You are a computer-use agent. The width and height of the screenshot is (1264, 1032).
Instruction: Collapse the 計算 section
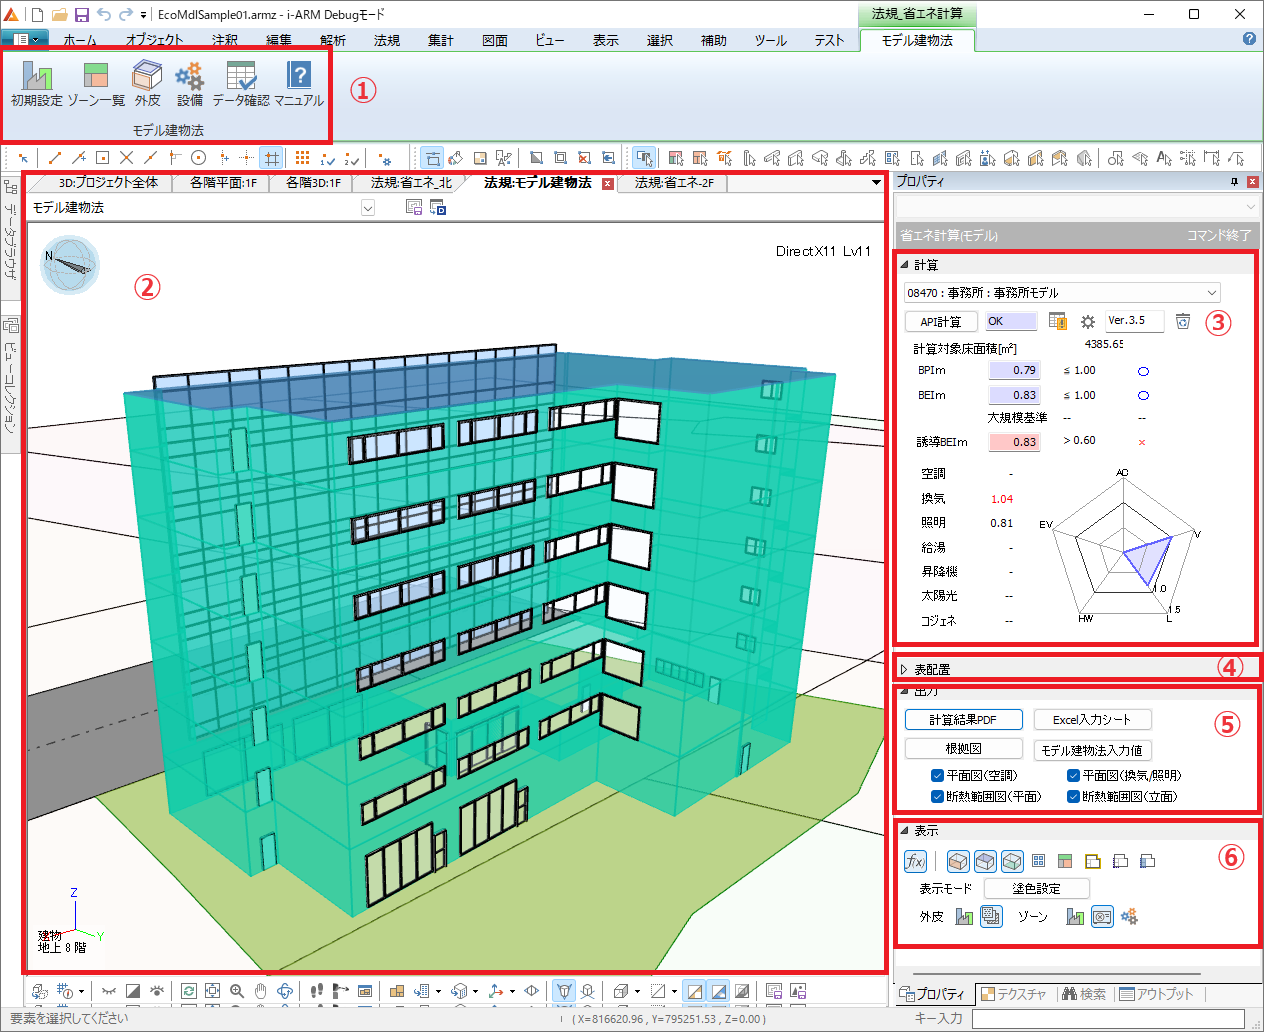[904, 265]
